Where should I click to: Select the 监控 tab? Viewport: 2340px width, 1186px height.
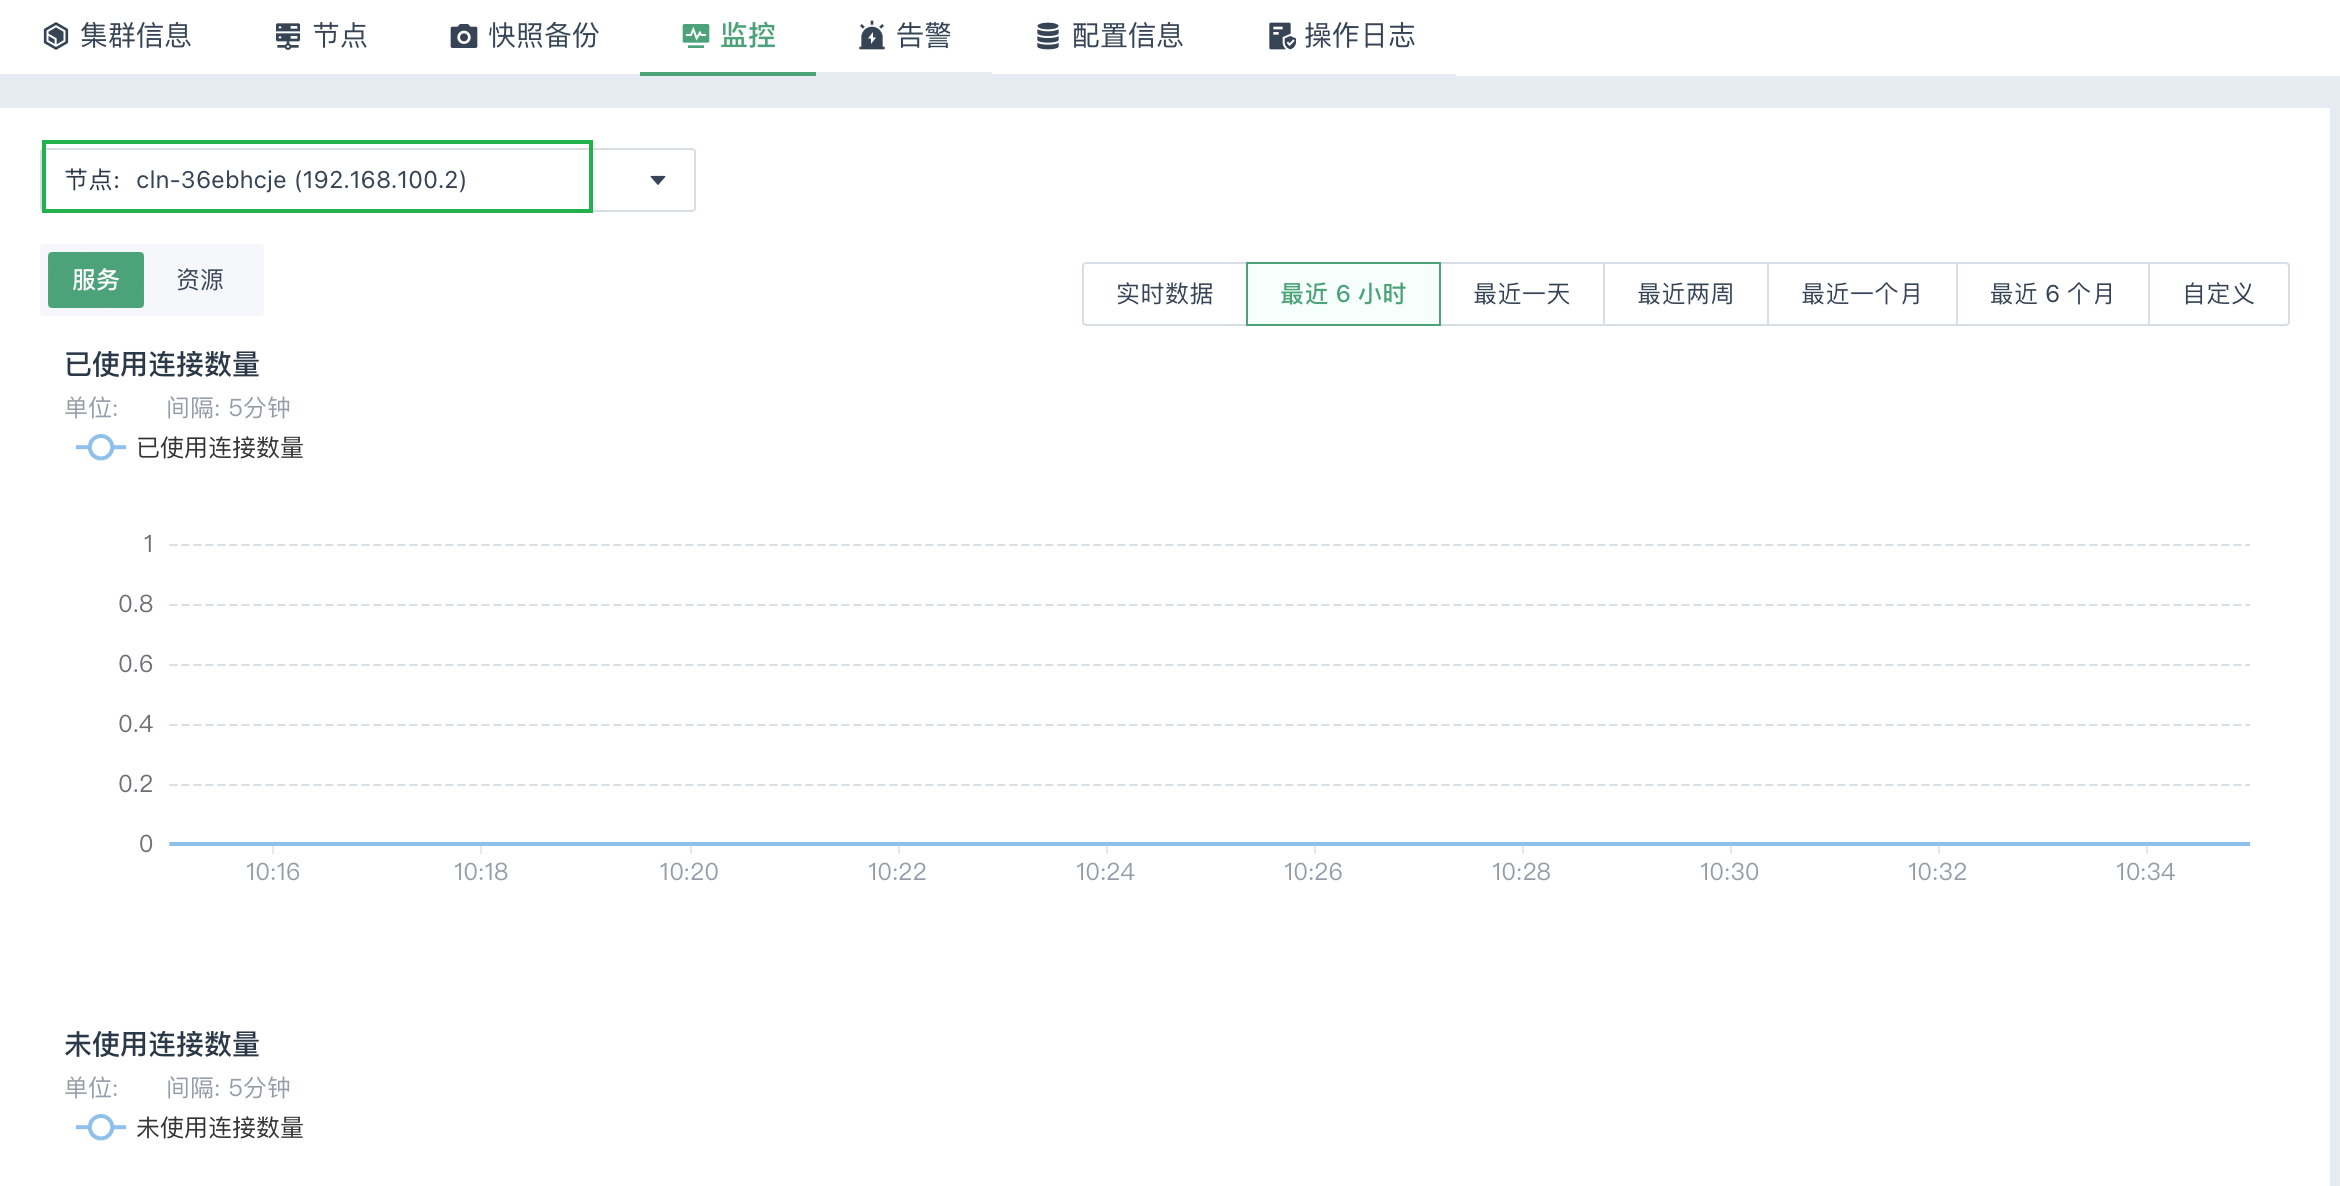tap(728, 36)
